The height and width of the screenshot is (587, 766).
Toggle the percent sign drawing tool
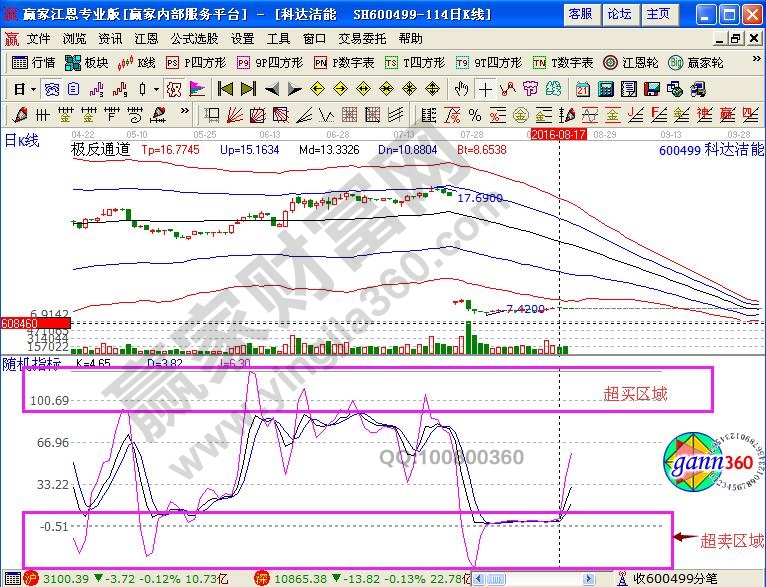pyautogui.click(x=474, y=114)
